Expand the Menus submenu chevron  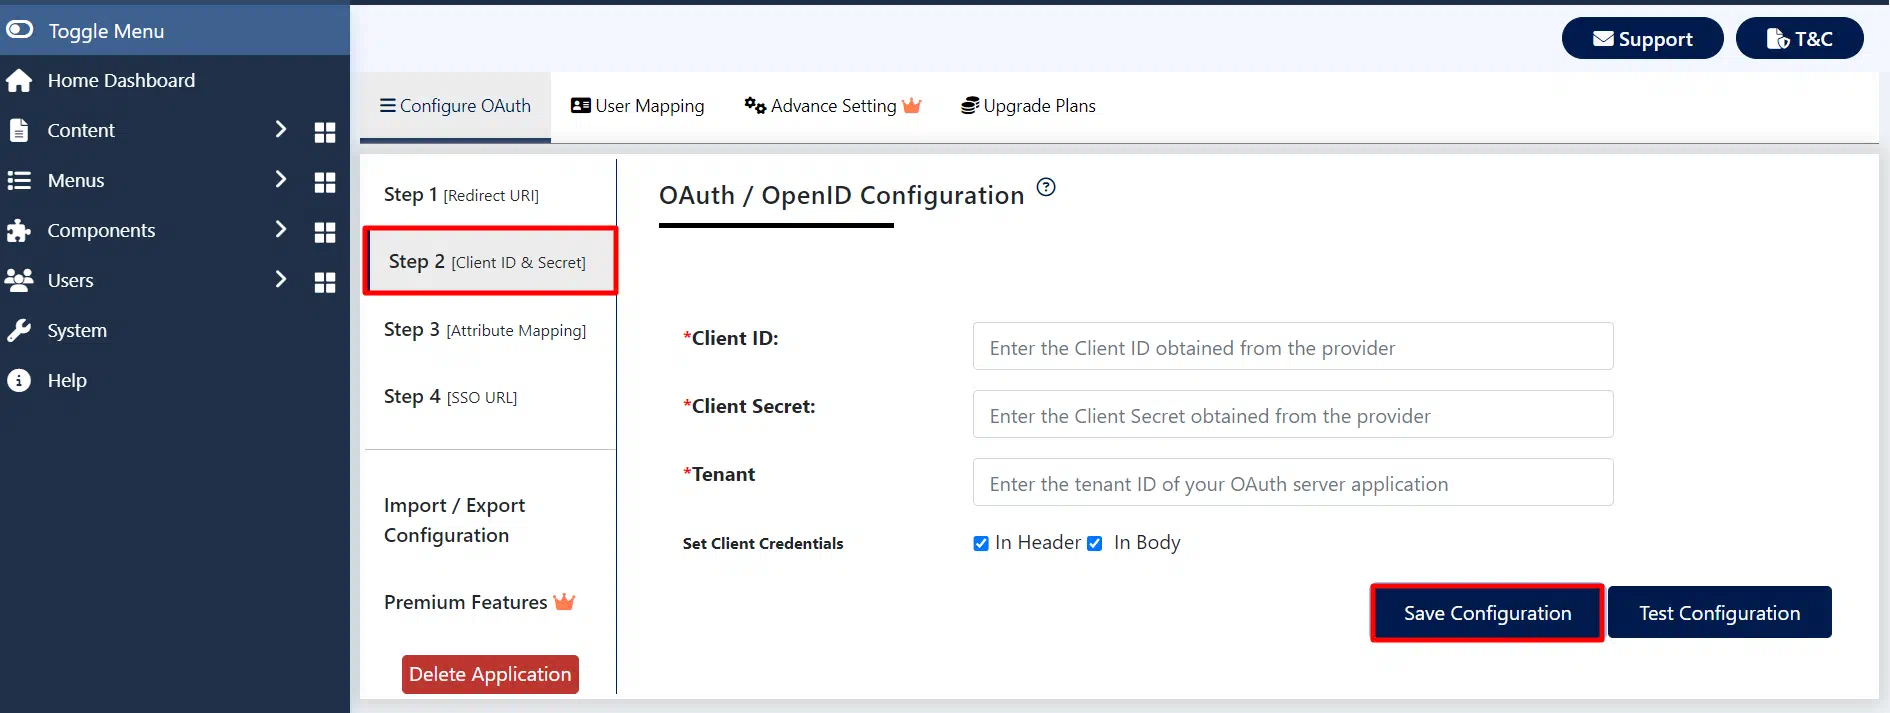pos(281,179)
